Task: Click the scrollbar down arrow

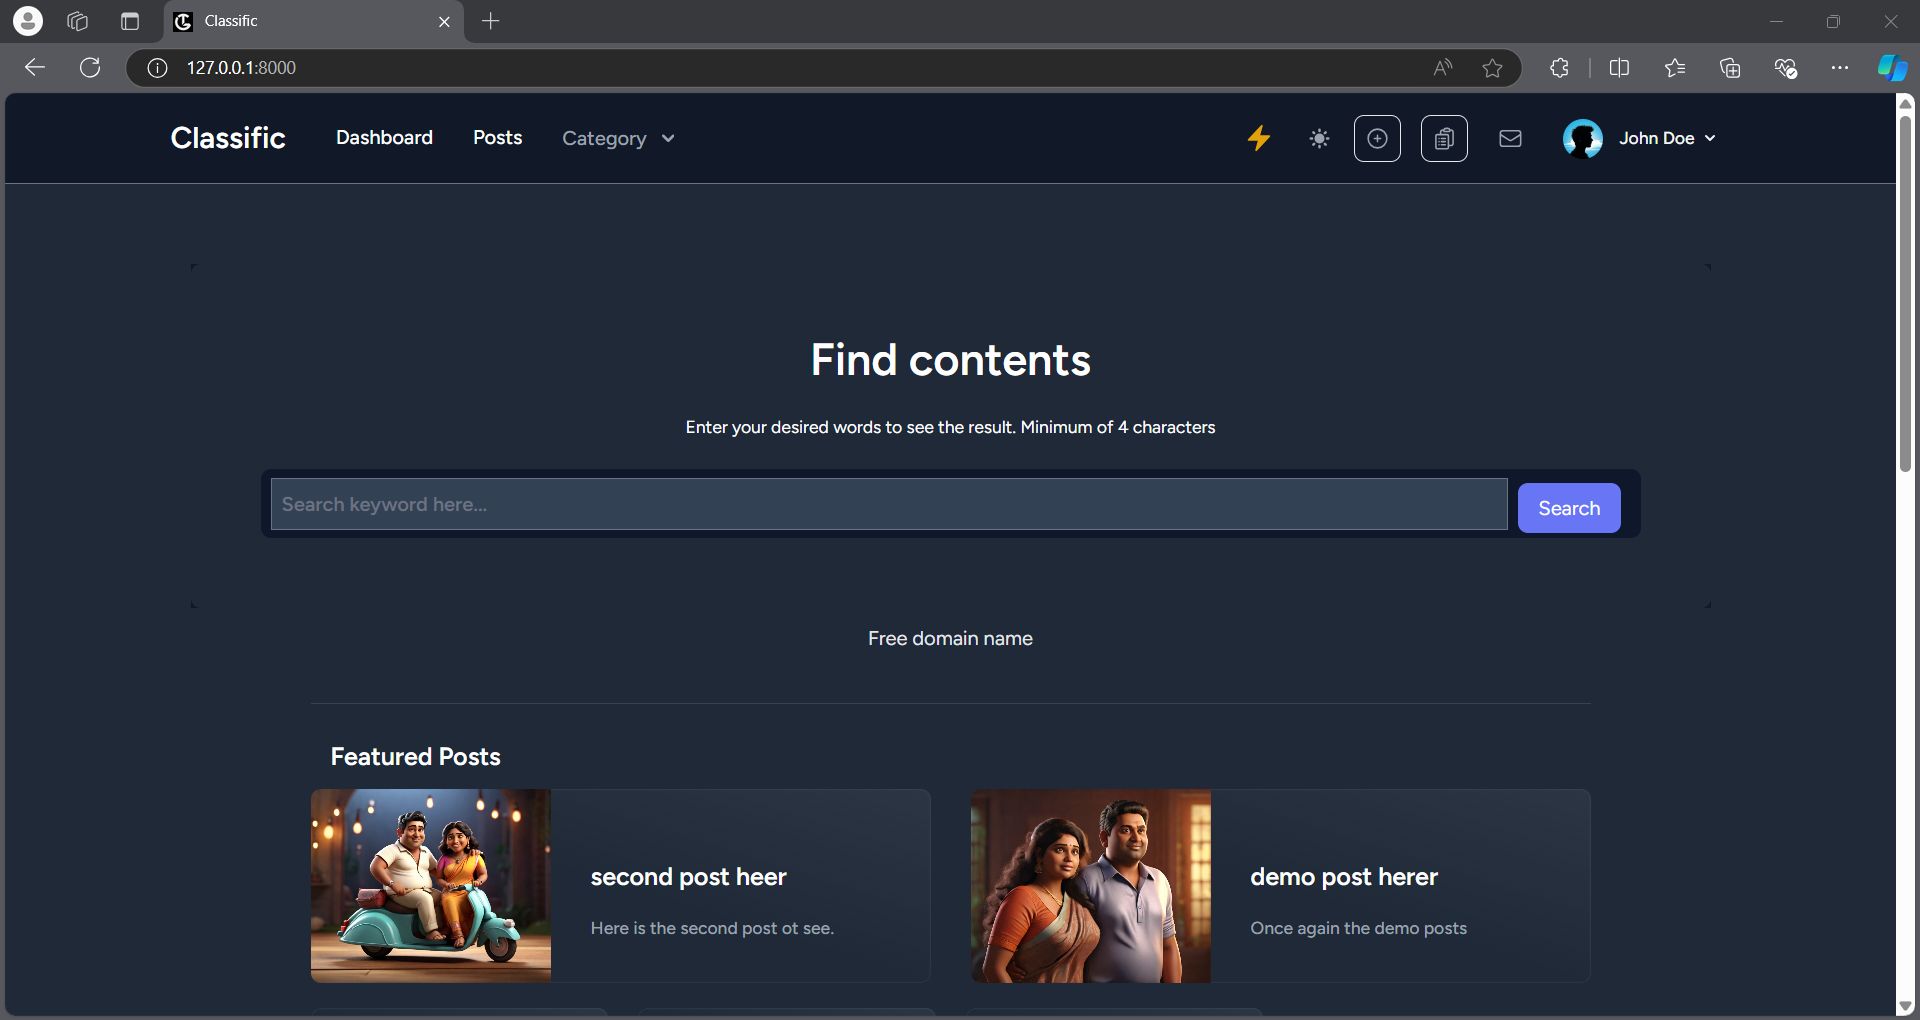Action: [x=1905, y=1006]
